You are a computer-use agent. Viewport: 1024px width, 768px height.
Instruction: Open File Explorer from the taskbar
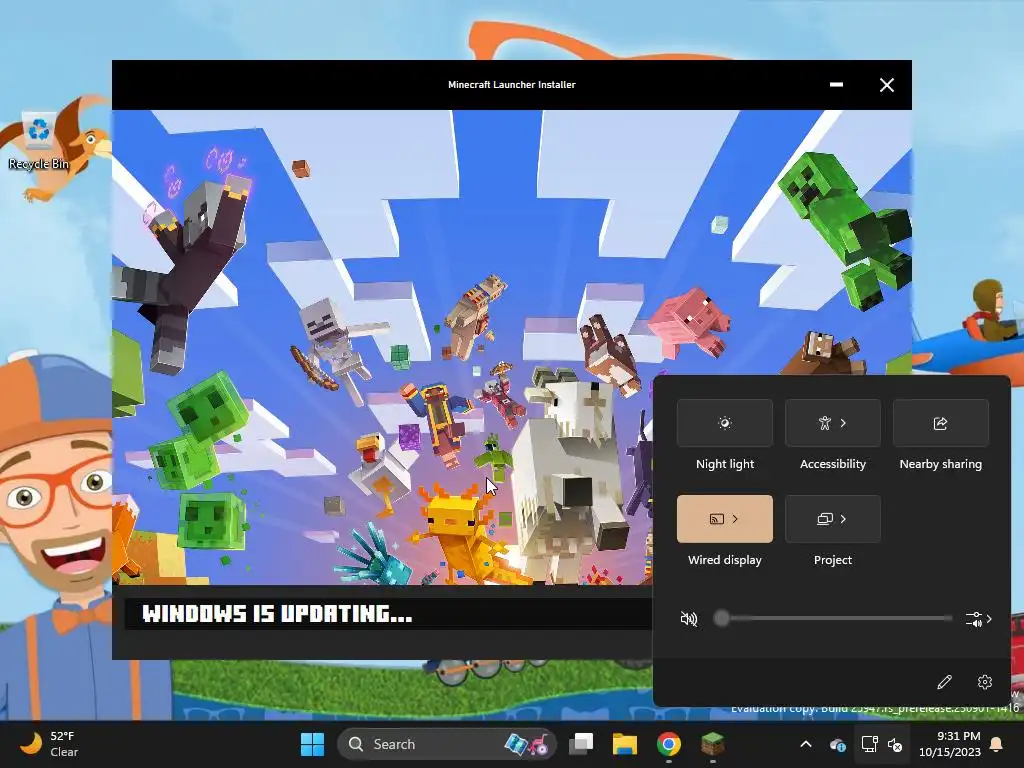[624, 744]
